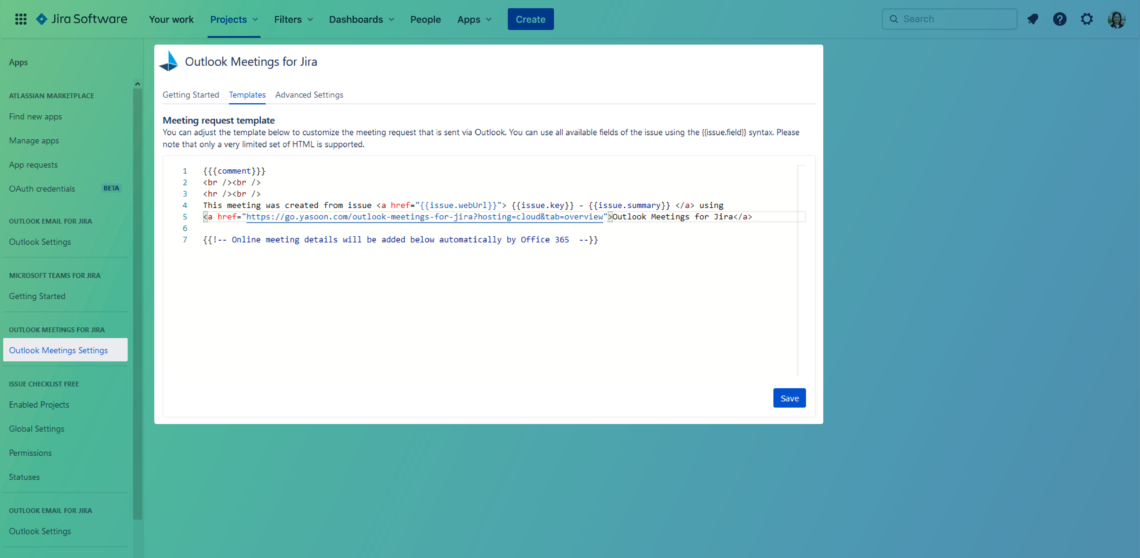Expand the Apps dropdown menu
The image size is (1140, 558).
click(474, 19)
